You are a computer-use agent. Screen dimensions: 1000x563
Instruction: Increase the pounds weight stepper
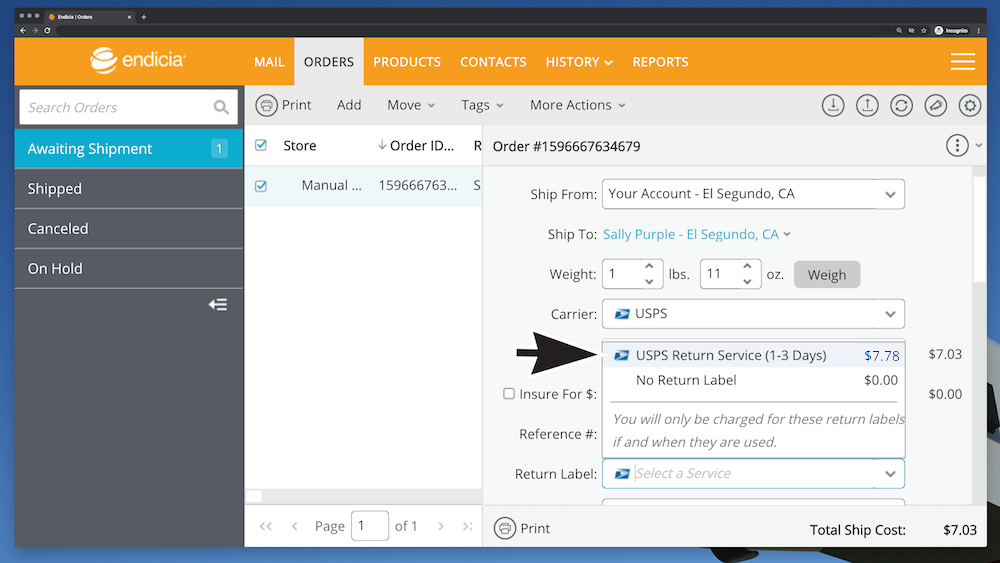tap(649, 266)
